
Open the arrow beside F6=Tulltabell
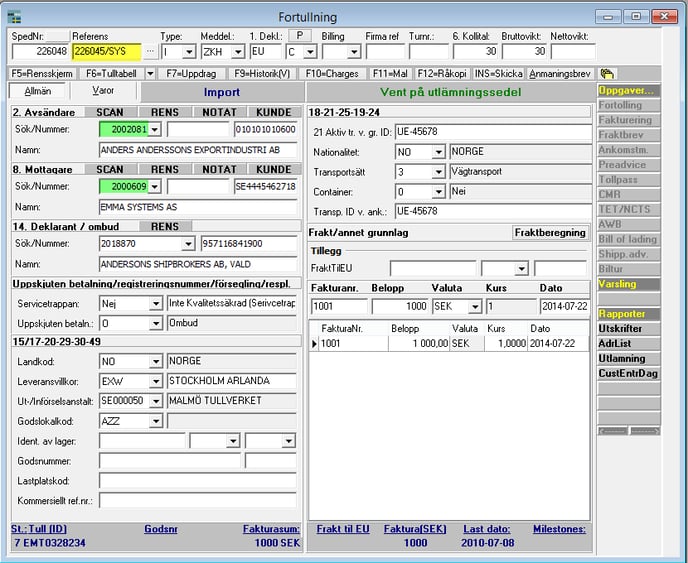(150, 74)
